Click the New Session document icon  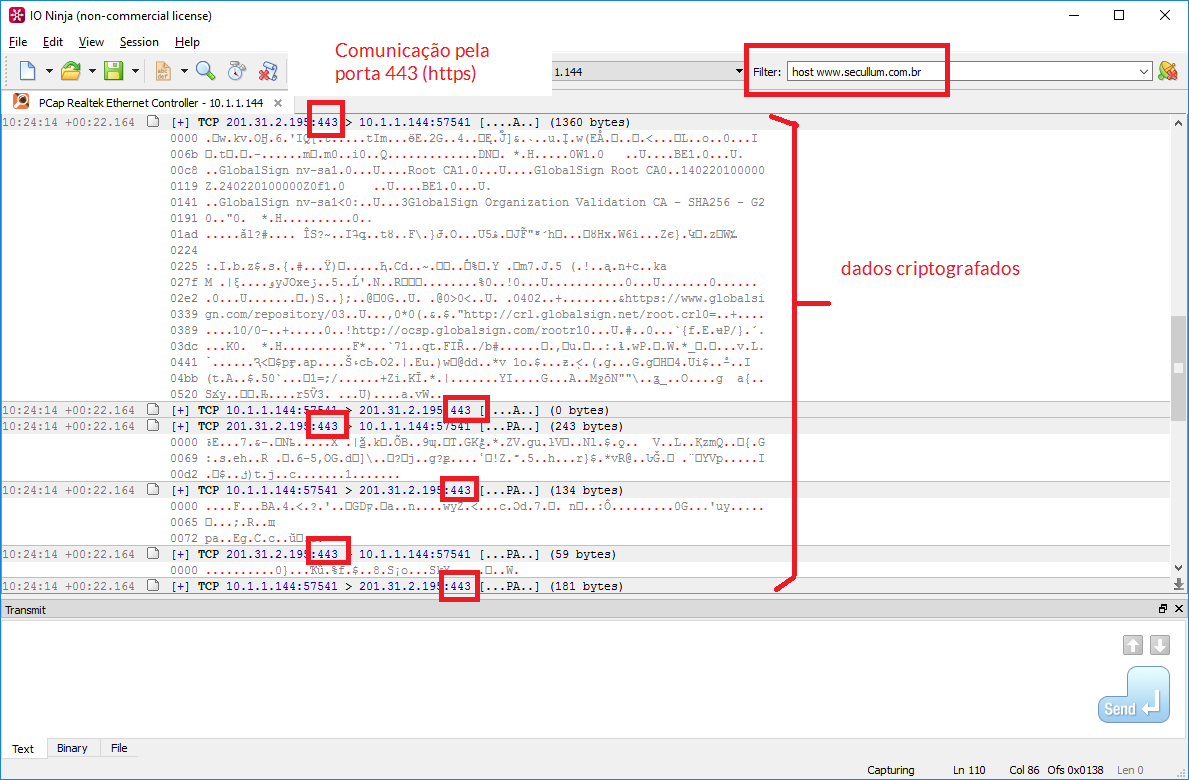click(27, 71)
